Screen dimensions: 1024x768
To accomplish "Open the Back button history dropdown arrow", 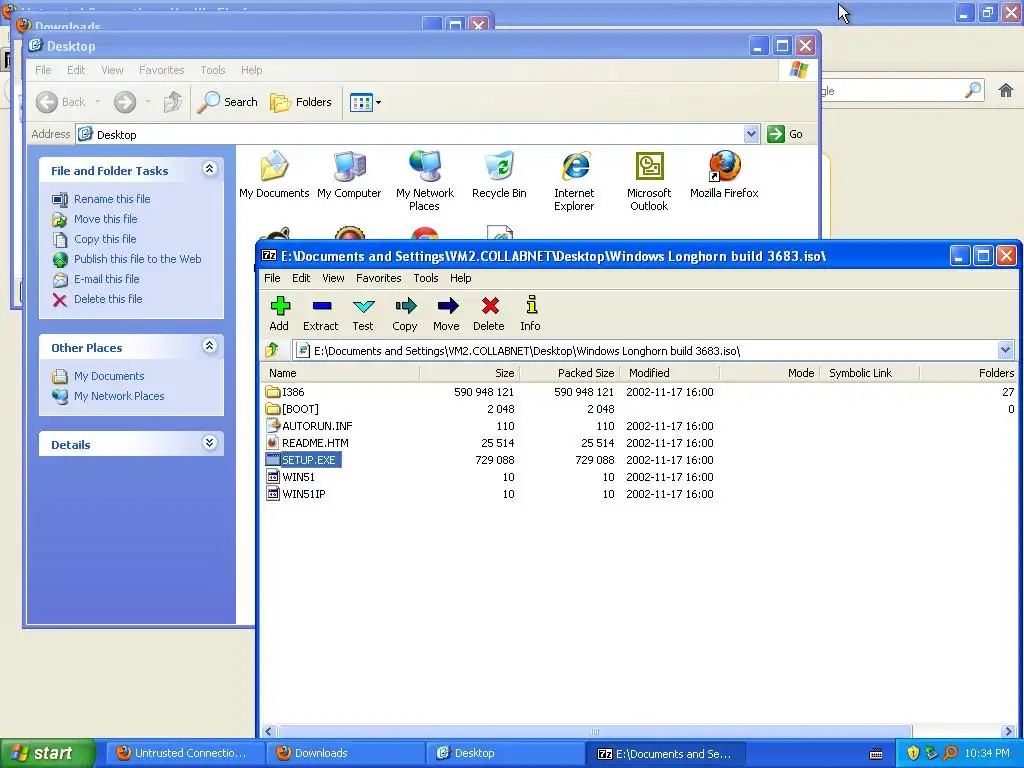I will [x=97, y=102].
